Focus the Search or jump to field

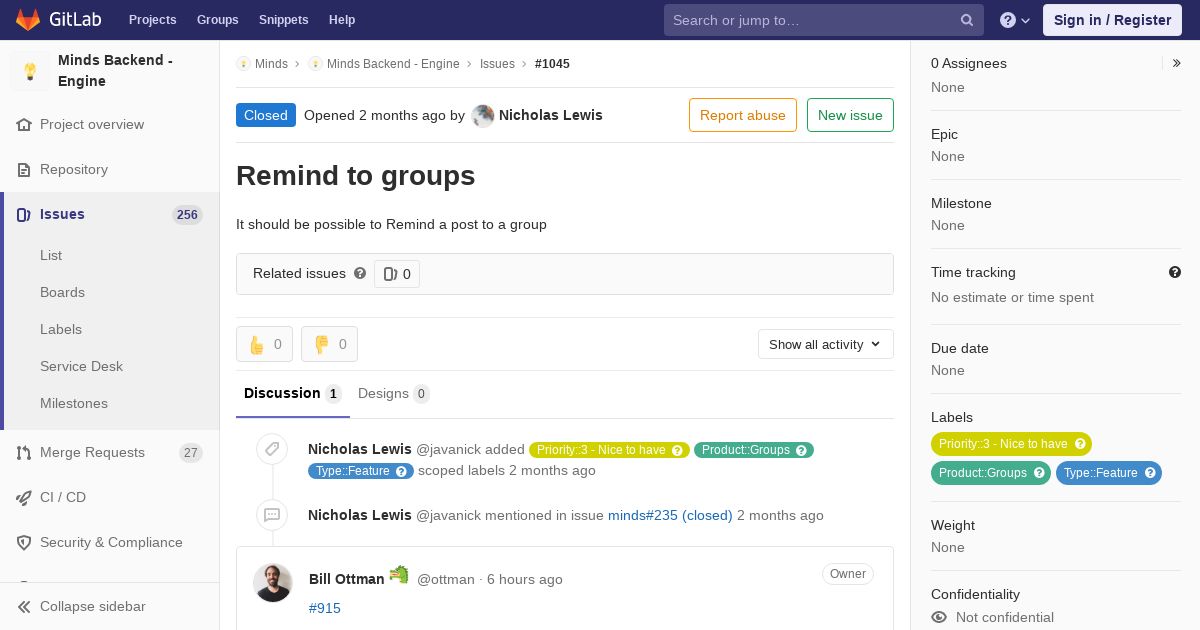824,20
